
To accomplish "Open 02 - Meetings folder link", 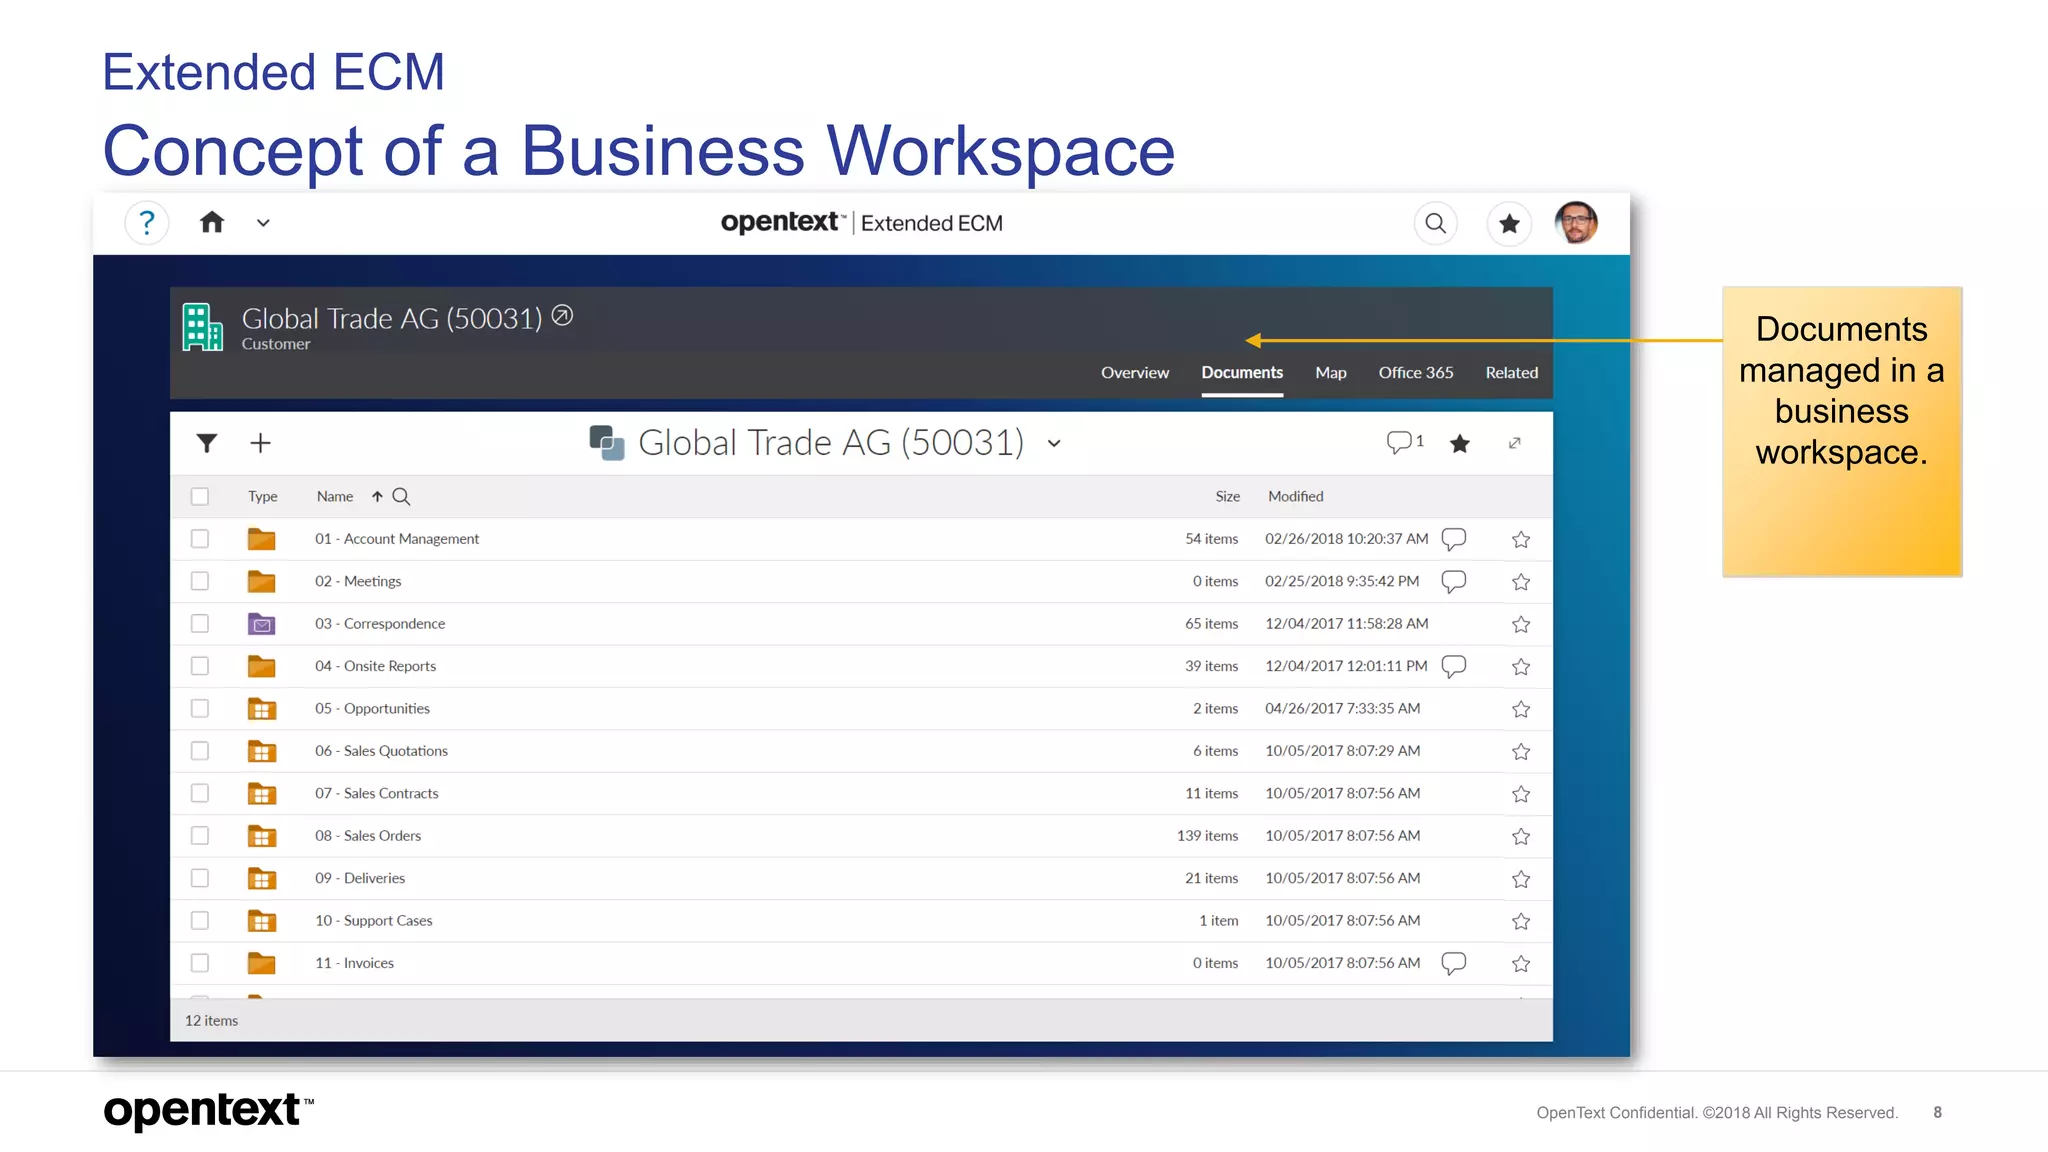I will pos(358,581).
